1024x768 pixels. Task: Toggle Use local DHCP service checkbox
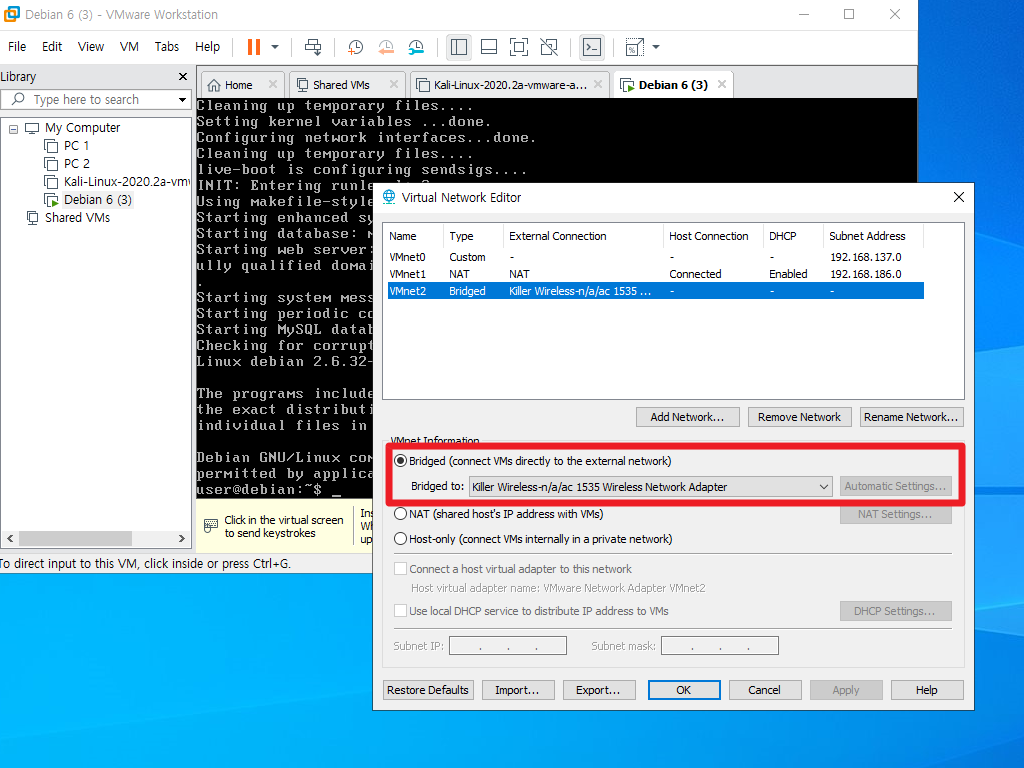400,611
